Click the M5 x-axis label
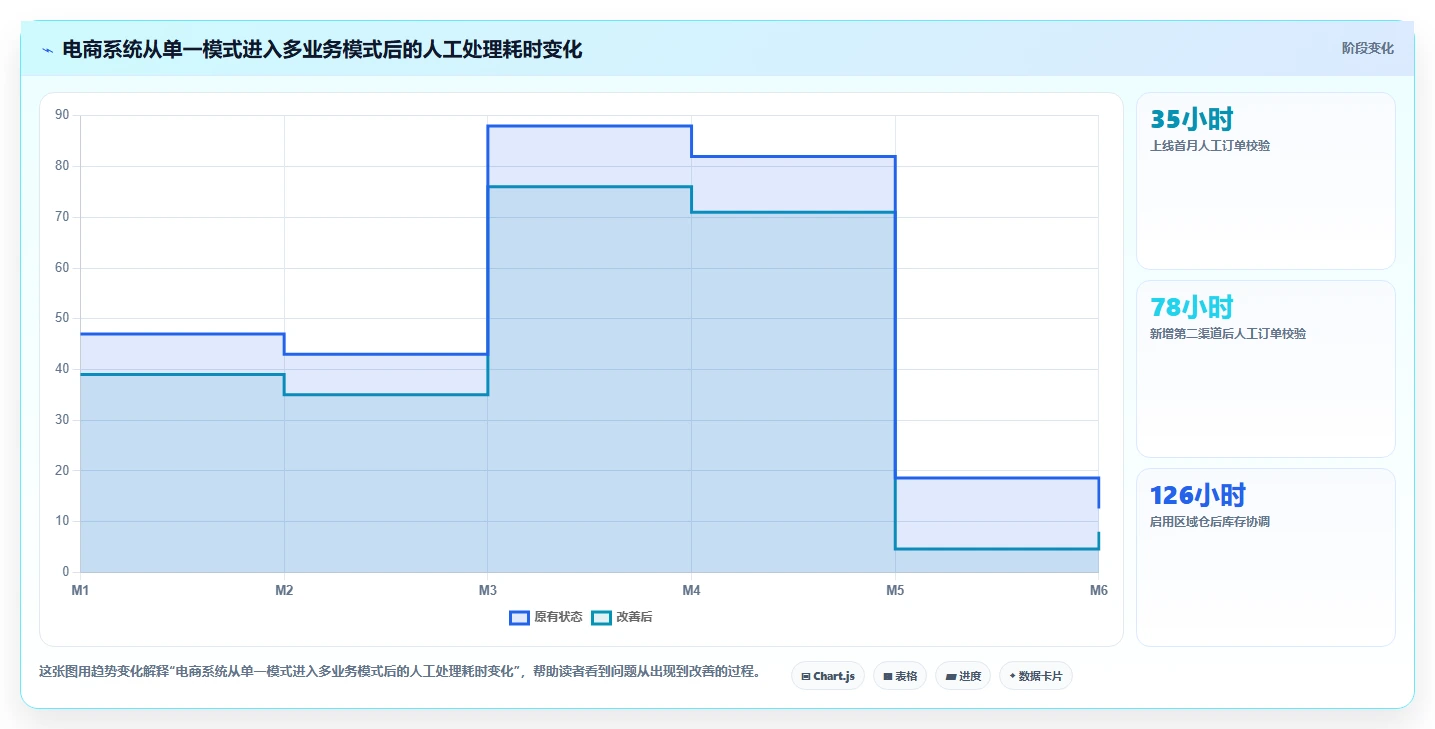Screen dimensions: 1435x729 [x=895, y=590]
